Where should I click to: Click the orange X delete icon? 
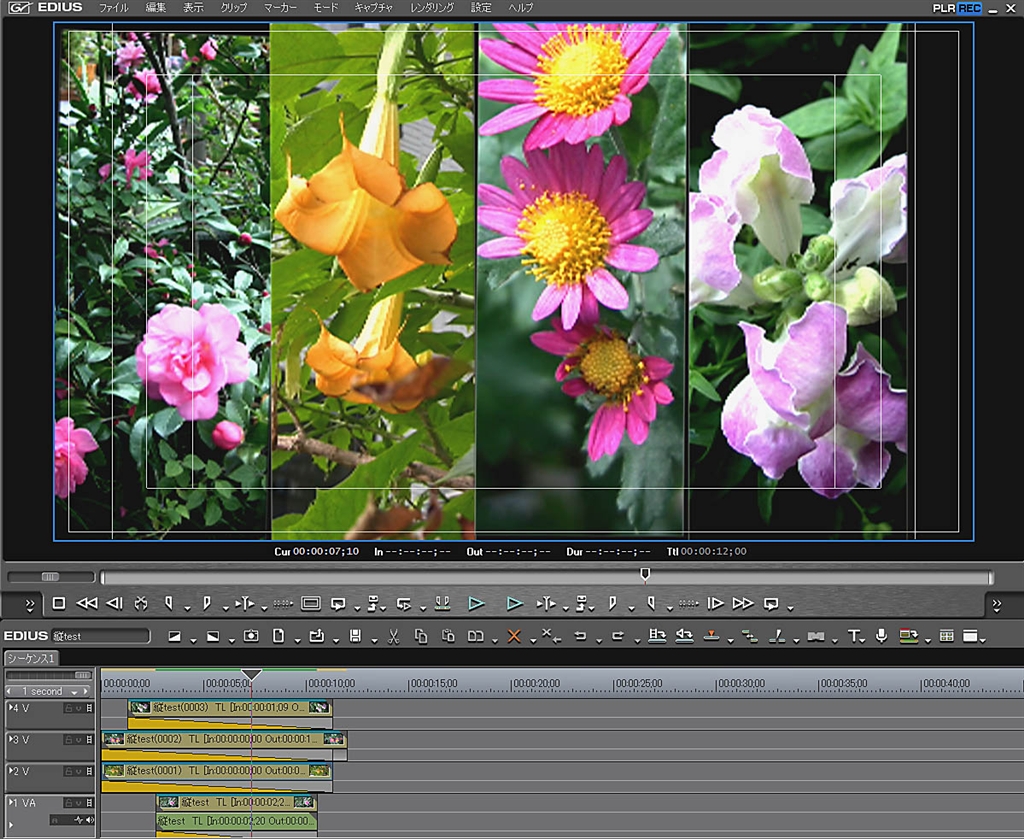(x=514, y=636)
